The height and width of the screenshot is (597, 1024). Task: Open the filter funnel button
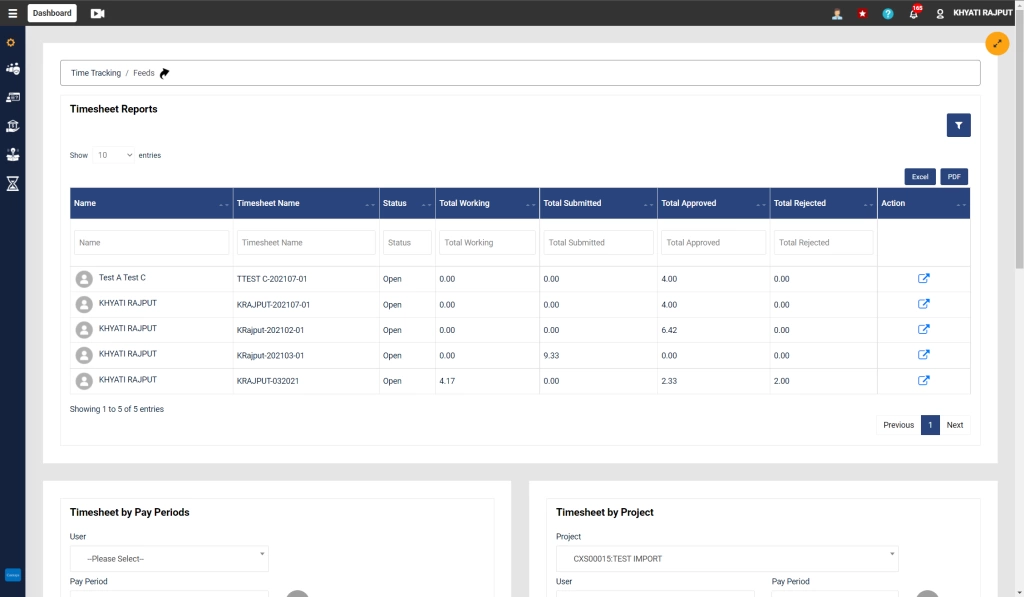[958, 125]
